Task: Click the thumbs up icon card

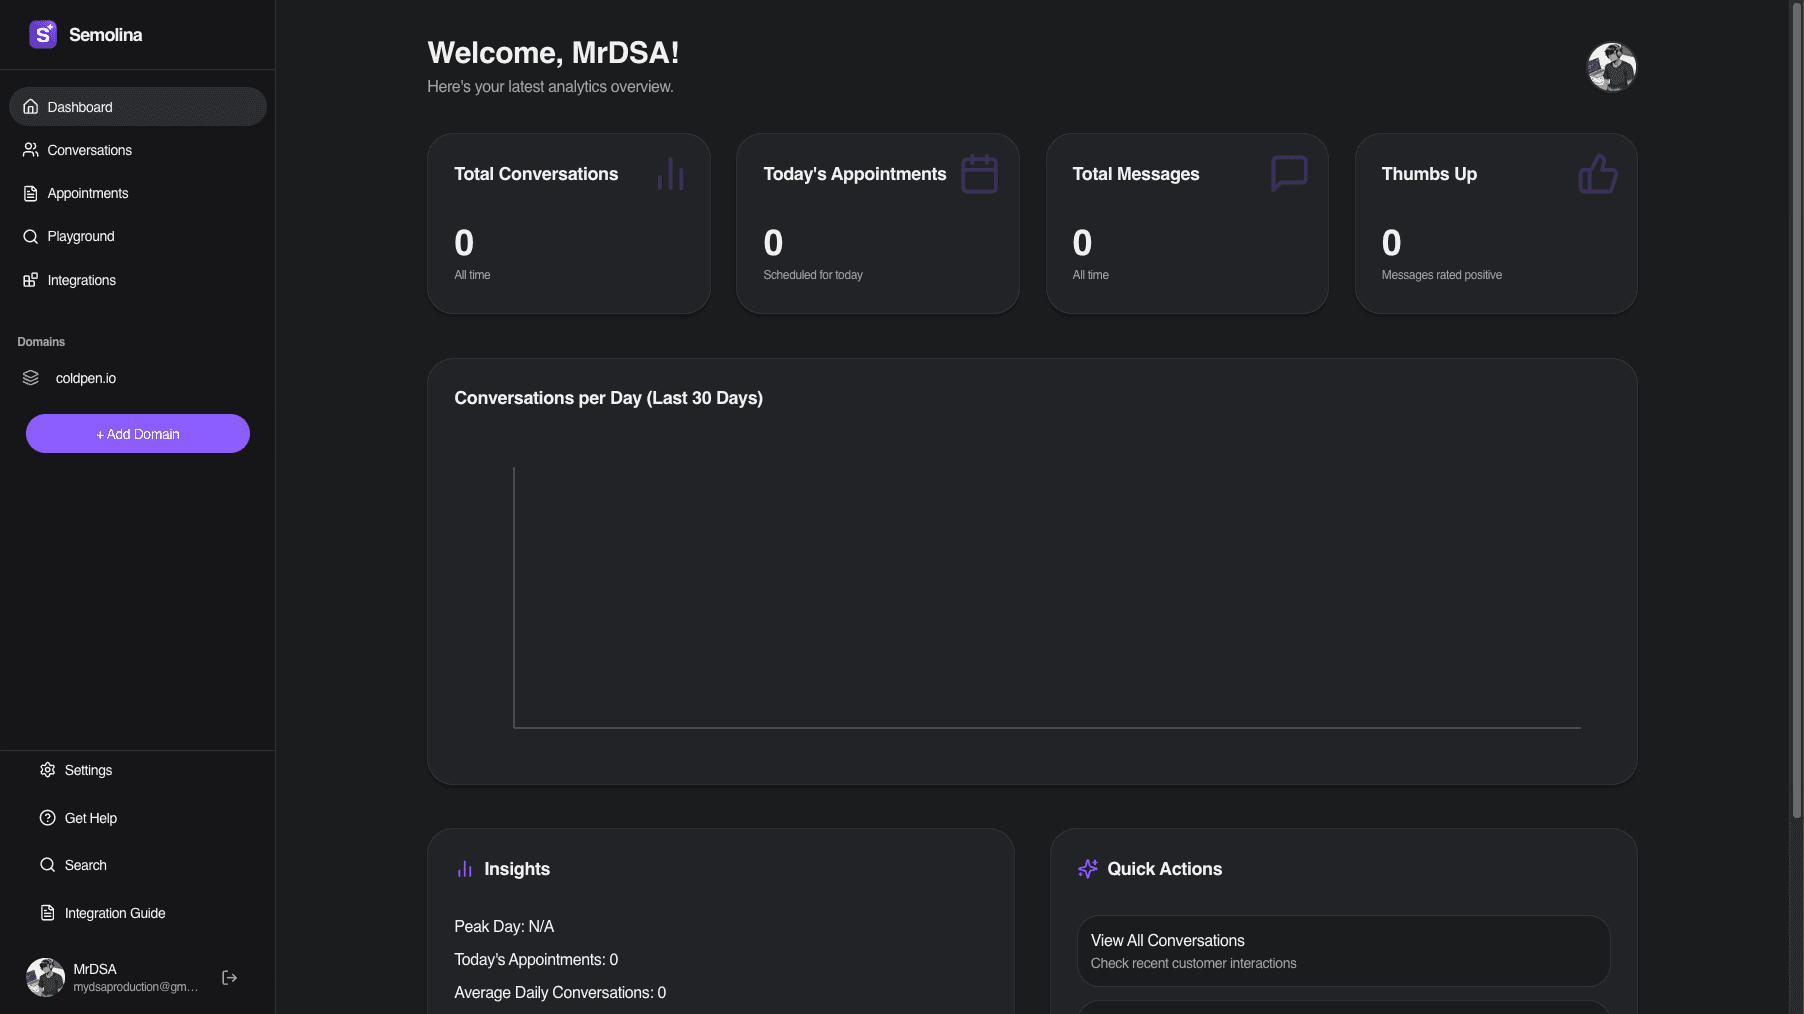Action: [1597, 174]
